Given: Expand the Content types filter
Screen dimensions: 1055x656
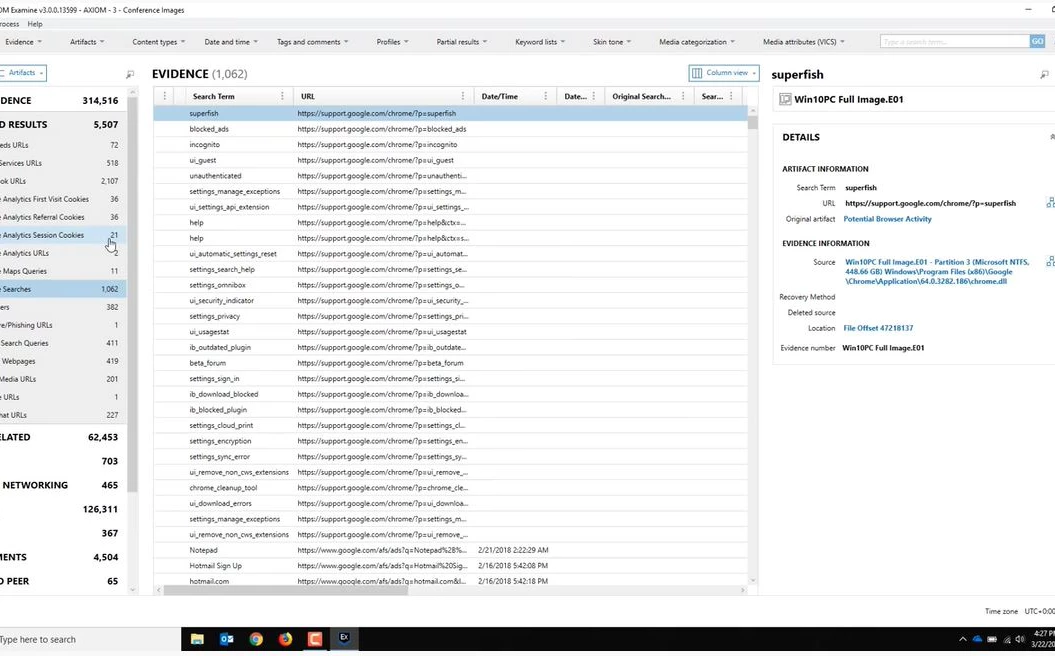Looking at the screenshot, I should click(x=158, y=42).
